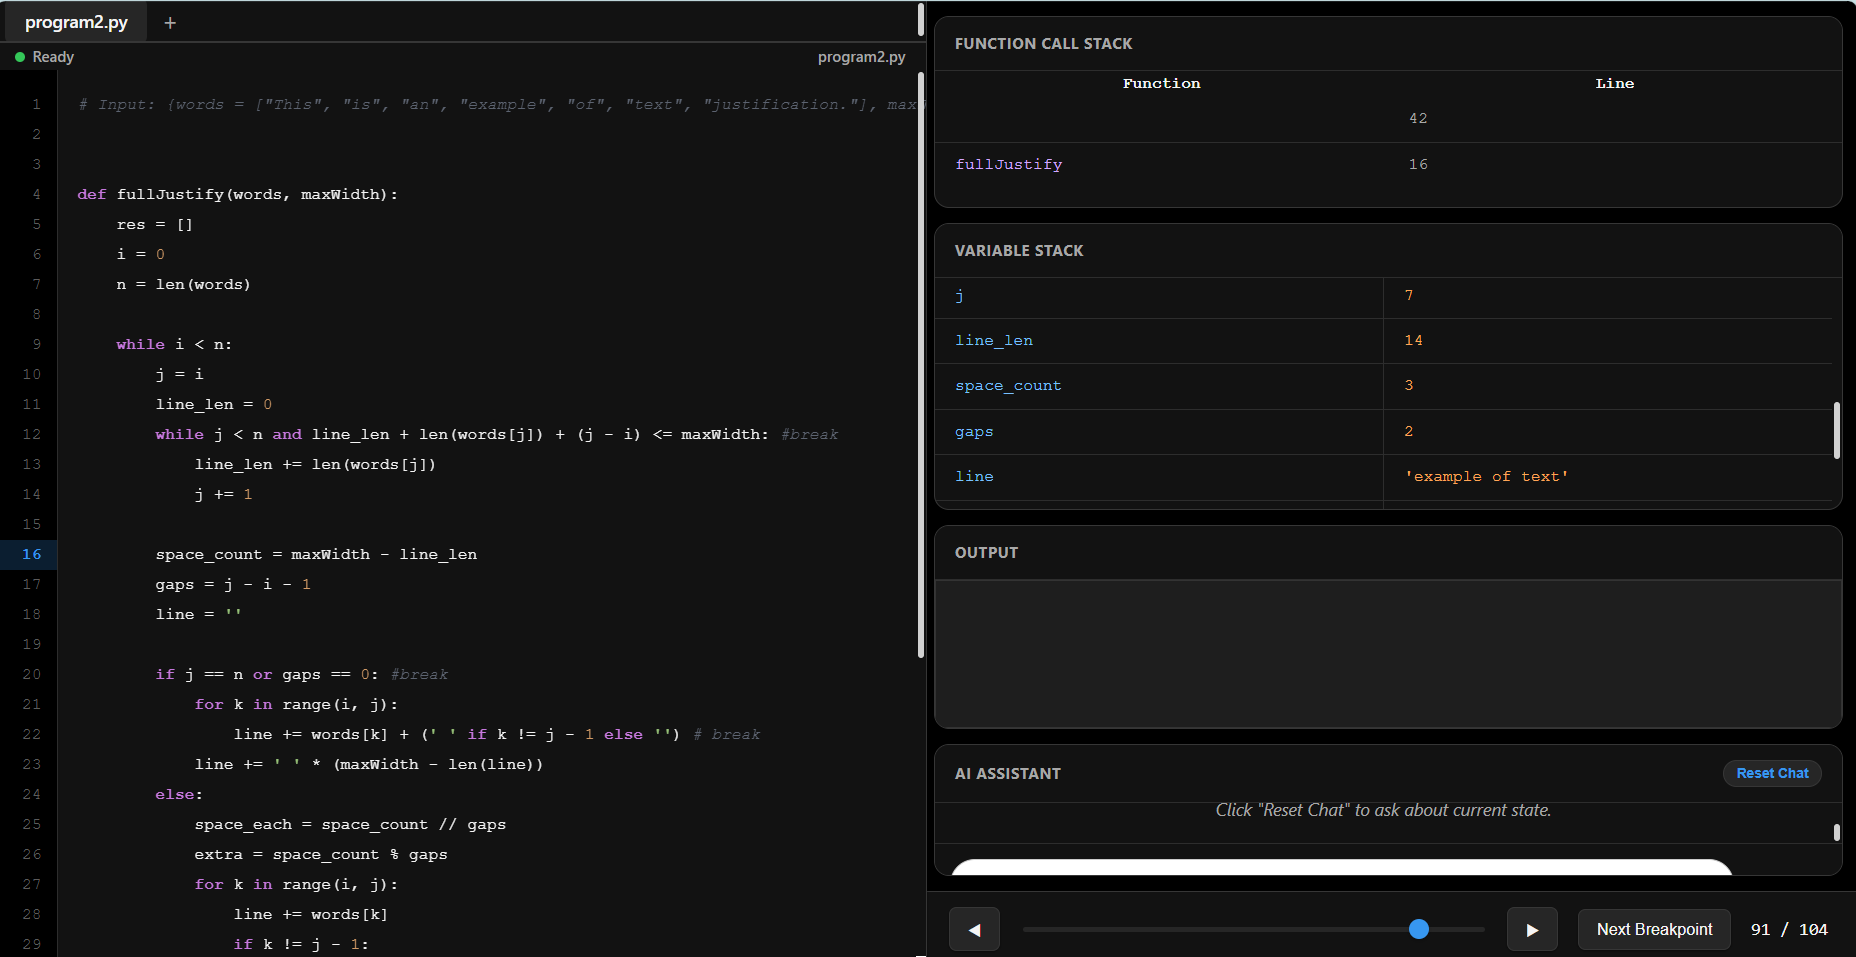This screenshot has height=957, width=1856.
Task: Click the green Ready status indicator
Action: [20, 57]
